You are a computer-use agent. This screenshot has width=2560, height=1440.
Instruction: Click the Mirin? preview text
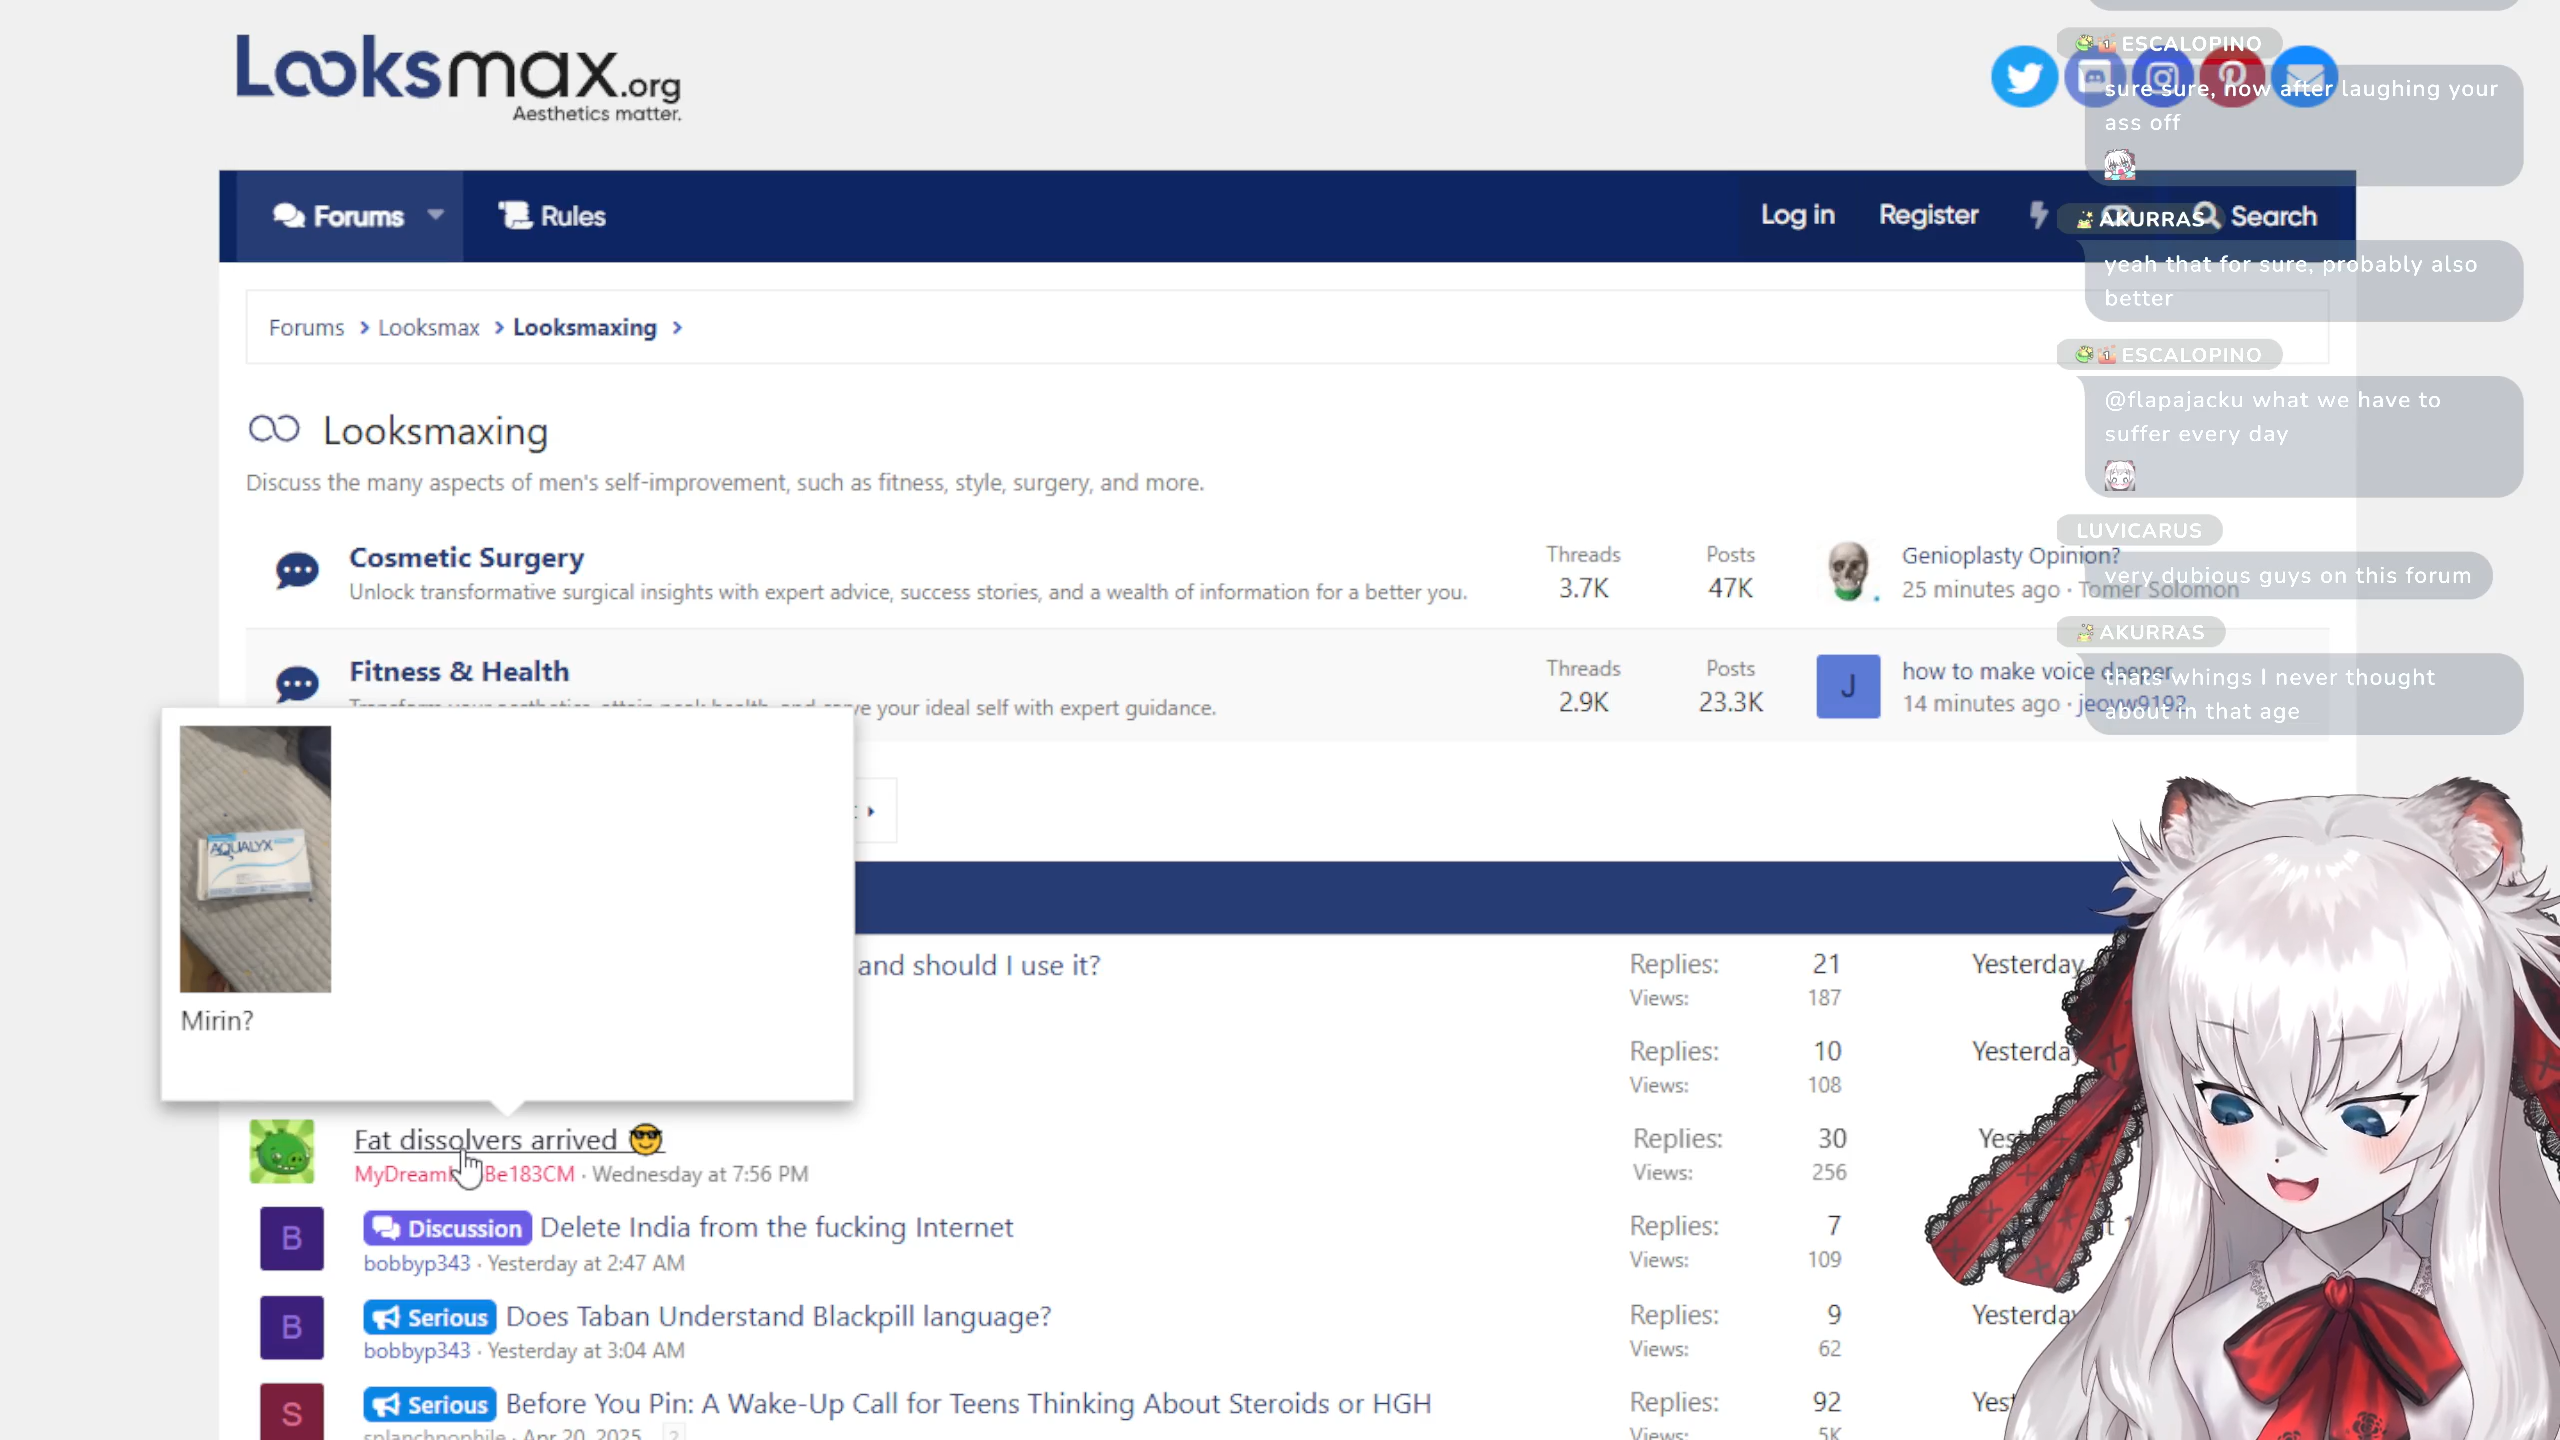coord(217,1021)
